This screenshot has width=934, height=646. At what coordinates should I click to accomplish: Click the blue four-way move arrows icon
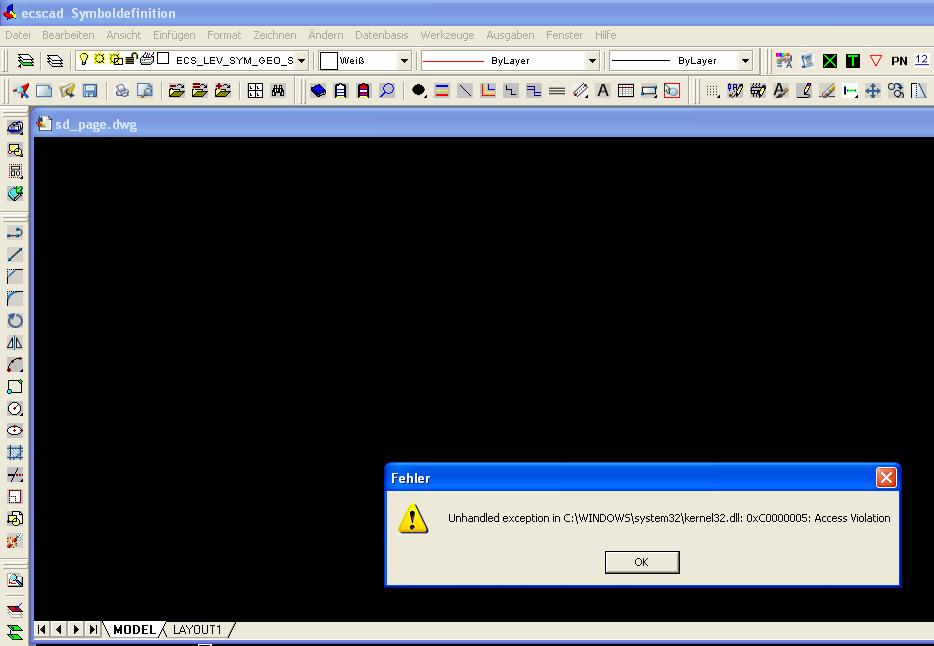click(x=873, y=90)
